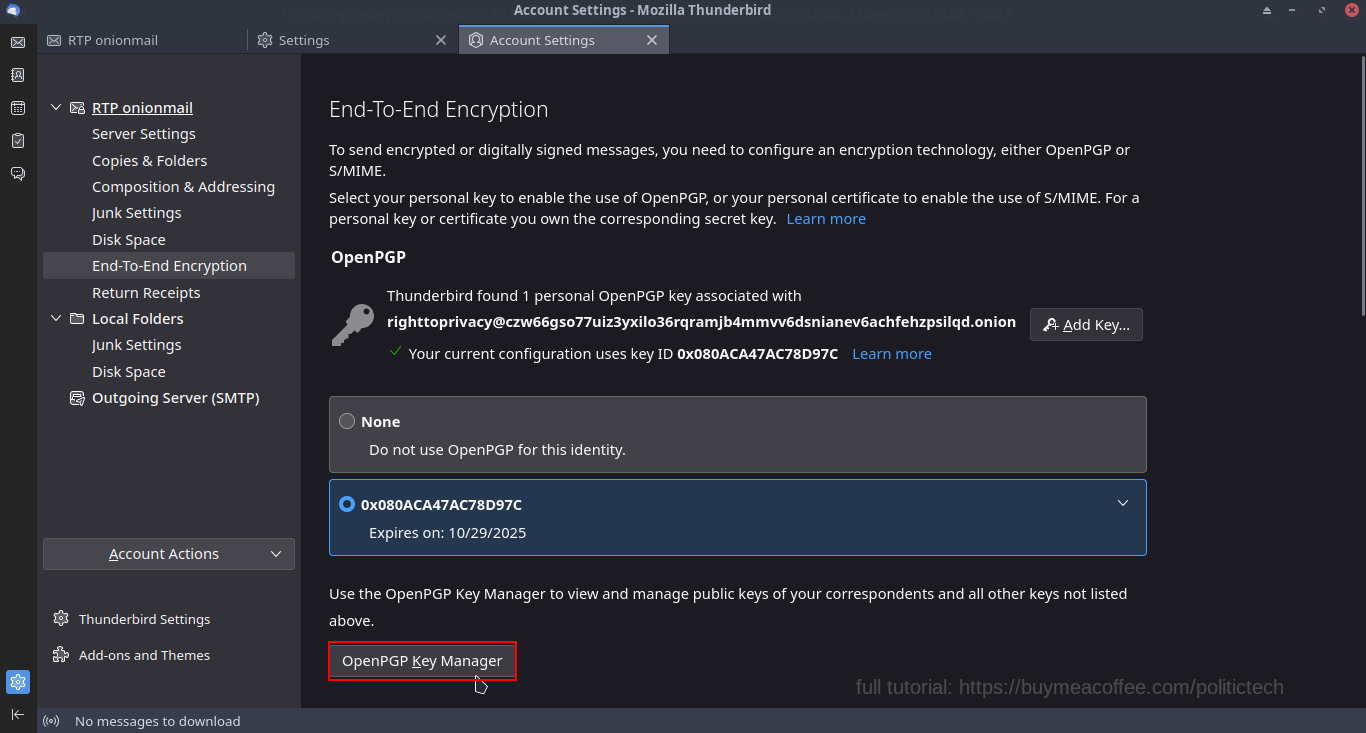
Task: Click Learn more link next to key ID
Action: tap(892, 354)
